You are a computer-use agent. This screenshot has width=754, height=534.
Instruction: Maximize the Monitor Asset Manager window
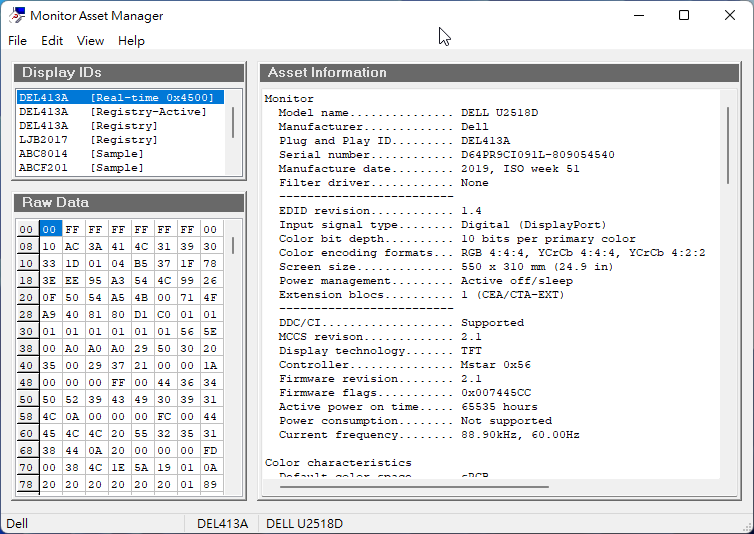click(684, 15)
